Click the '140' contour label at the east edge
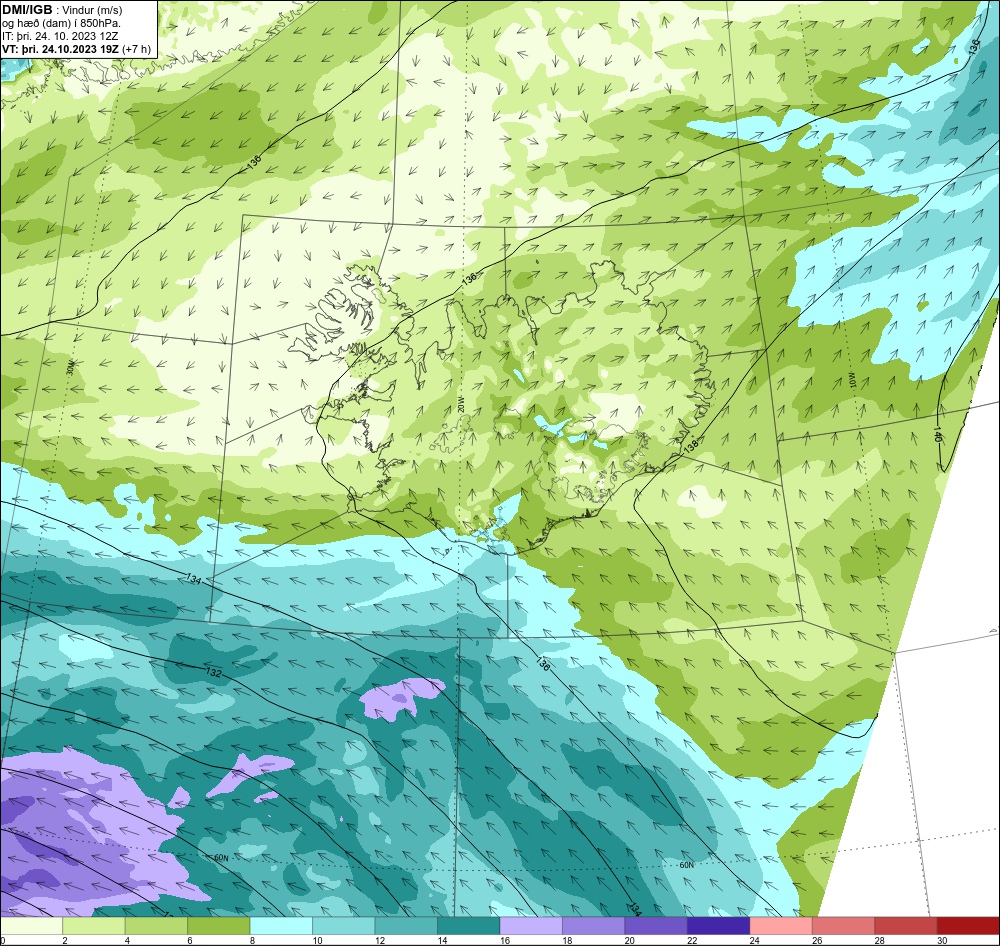 click(937, 436)
